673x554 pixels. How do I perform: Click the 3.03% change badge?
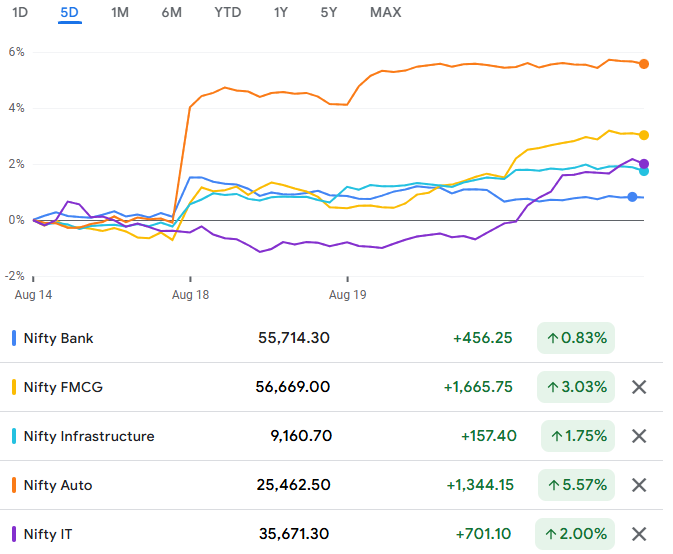(576, 387)
